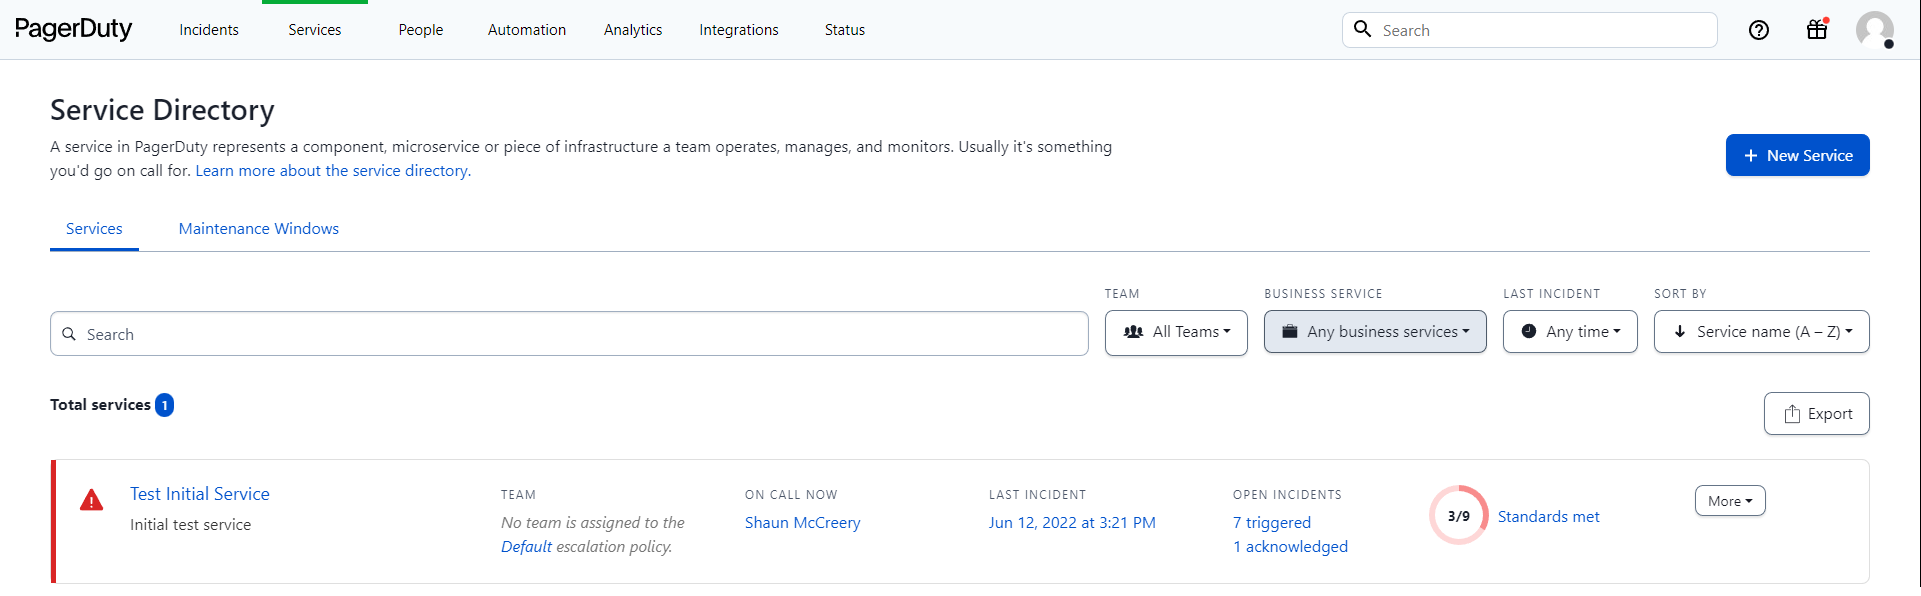Open Shaun McCreery's on-call profile link
The image size is (1921, 596).
(803, 523)
